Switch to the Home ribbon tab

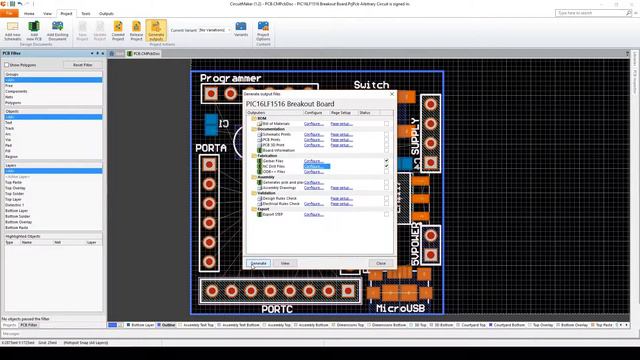click(29, 13)
